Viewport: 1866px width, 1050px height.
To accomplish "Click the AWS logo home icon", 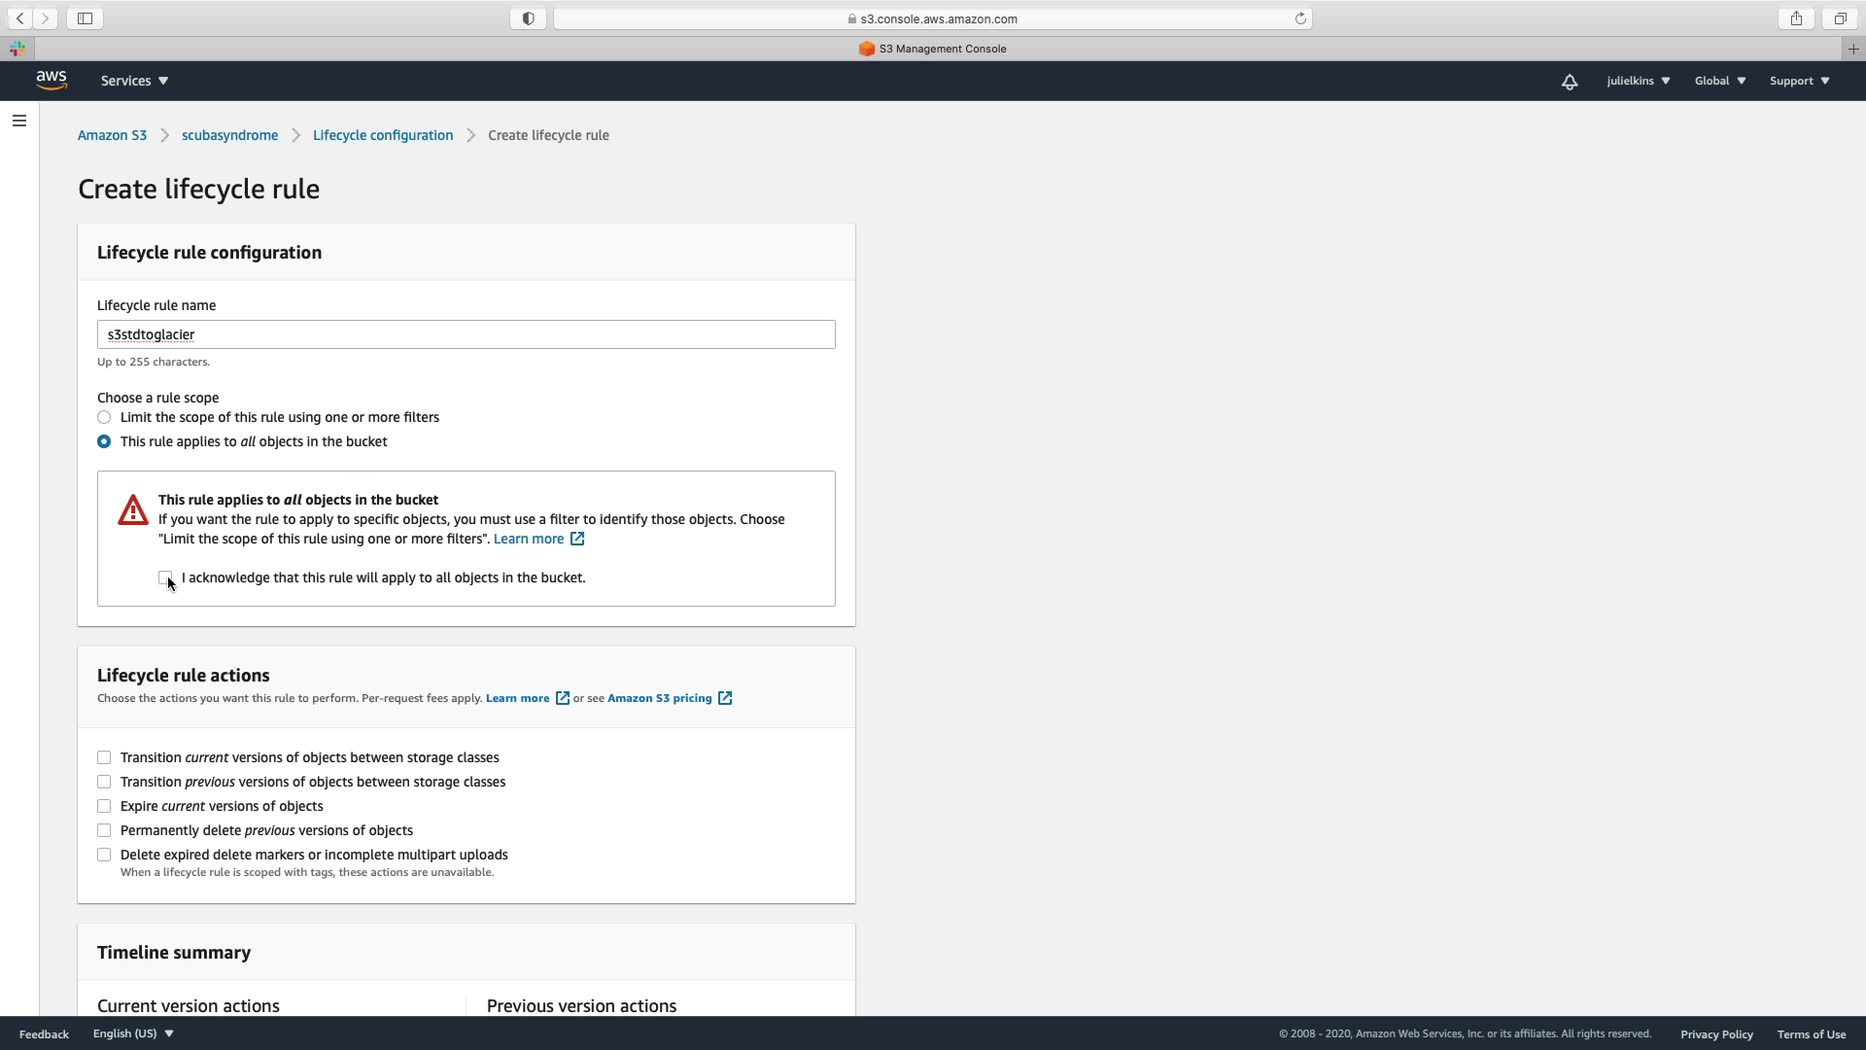I will pyautogui.click(x=52, y=80).
